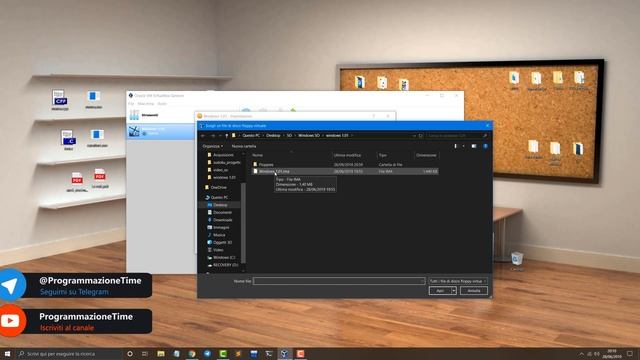640x360 pixels.
Task: Open VirtualBox cube icon on the taskbar
Action: click(x=285, y=353)
